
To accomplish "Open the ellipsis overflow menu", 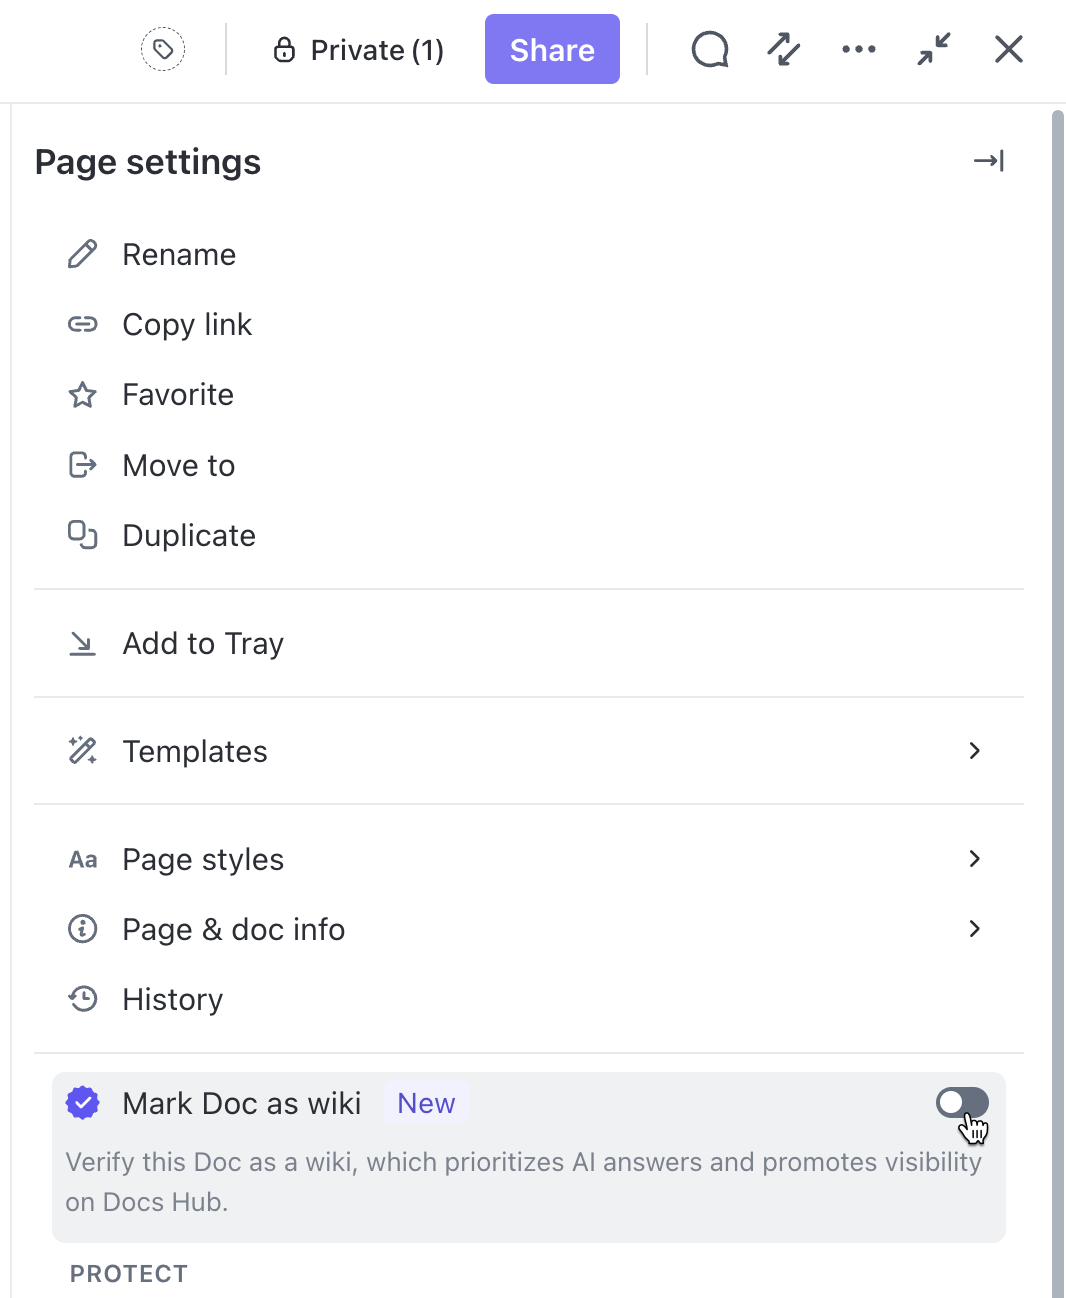I will click(858, 49).
